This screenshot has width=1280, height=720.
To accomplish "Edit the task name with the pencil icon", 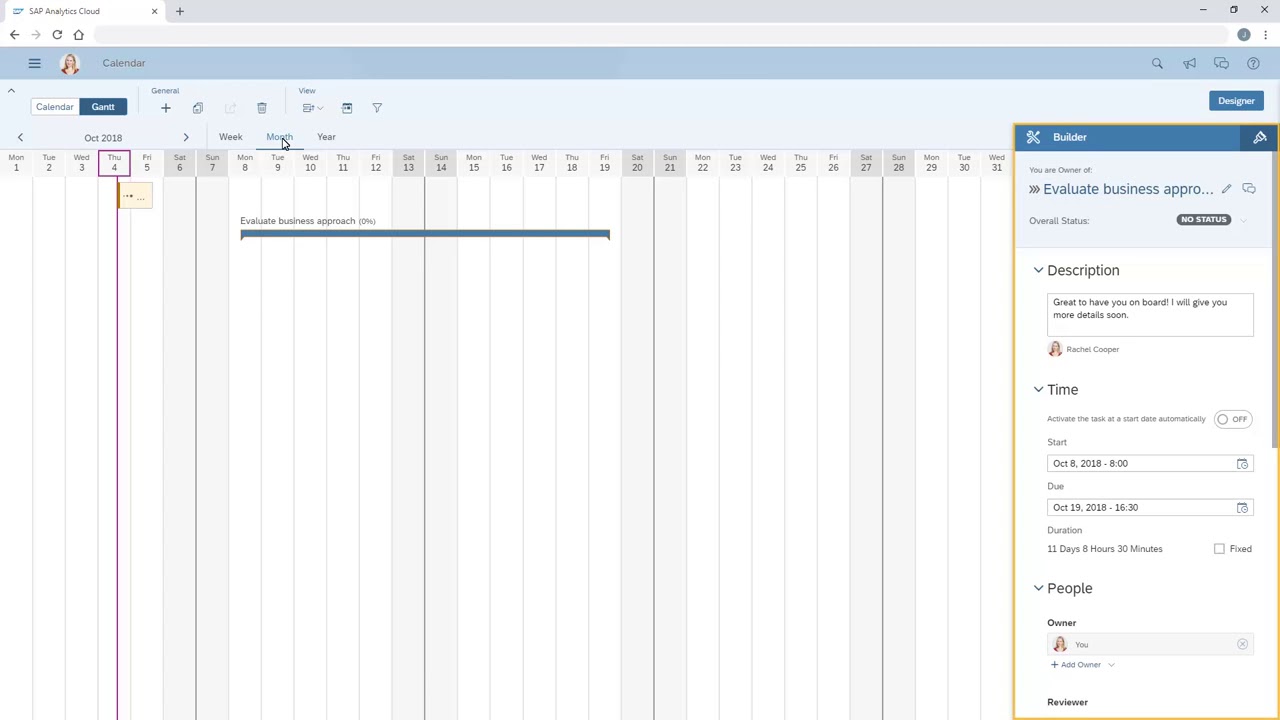I will click(1226, 189).
